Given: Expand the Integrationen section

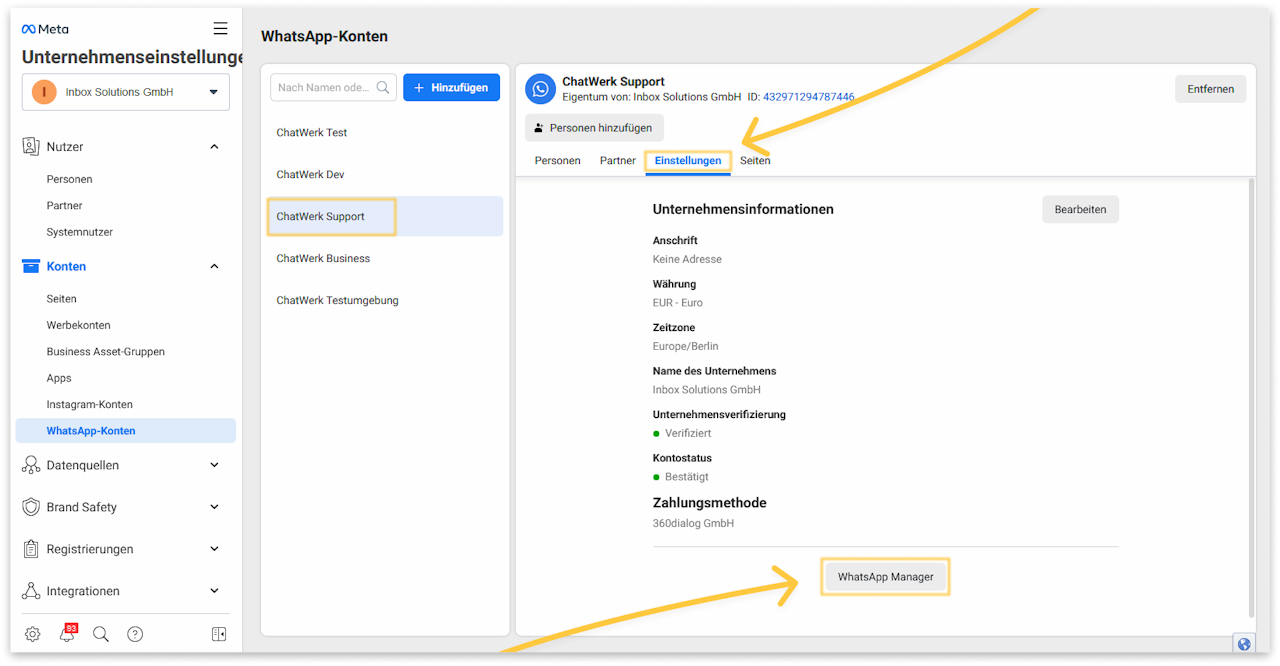Looking at the screenshot, I should tap(214, 591).
